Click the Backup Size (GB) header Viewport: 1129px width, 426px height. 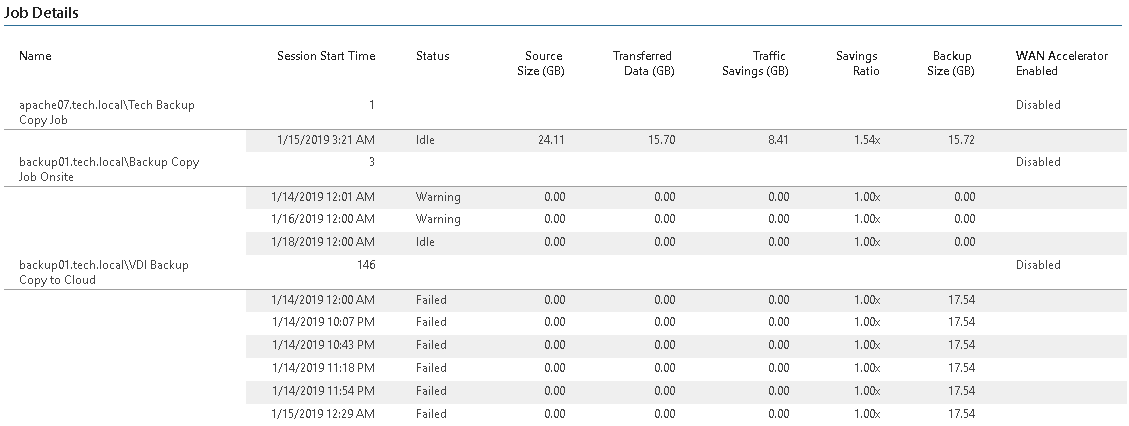[x=951, y=63]
